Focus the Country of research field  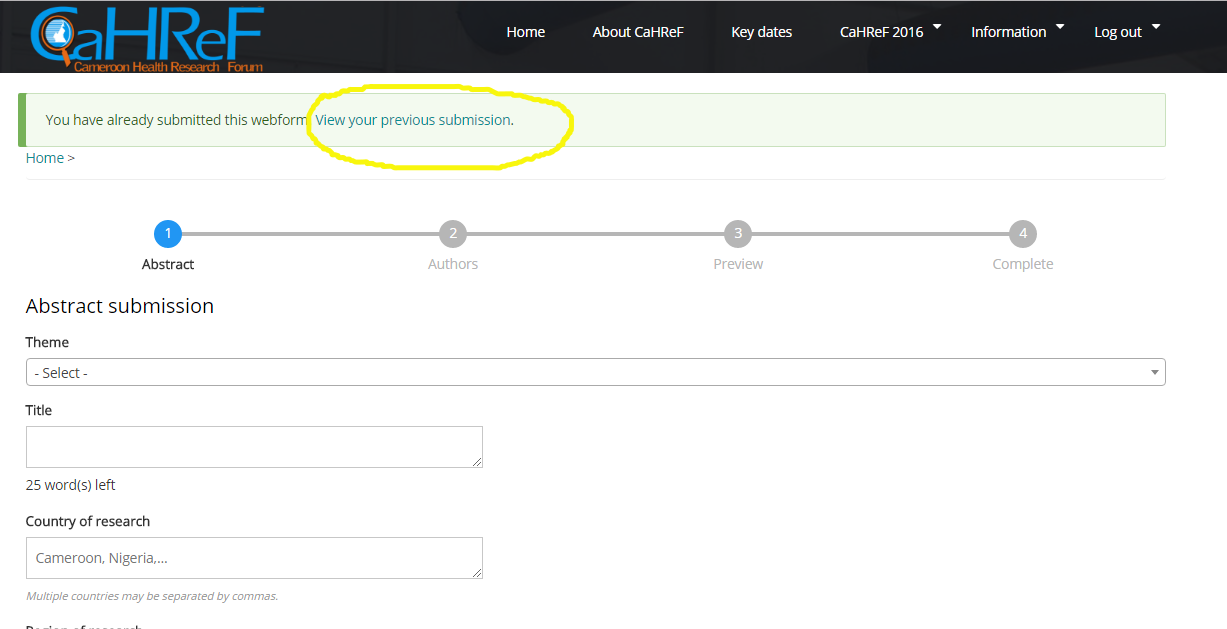[254, 557]
